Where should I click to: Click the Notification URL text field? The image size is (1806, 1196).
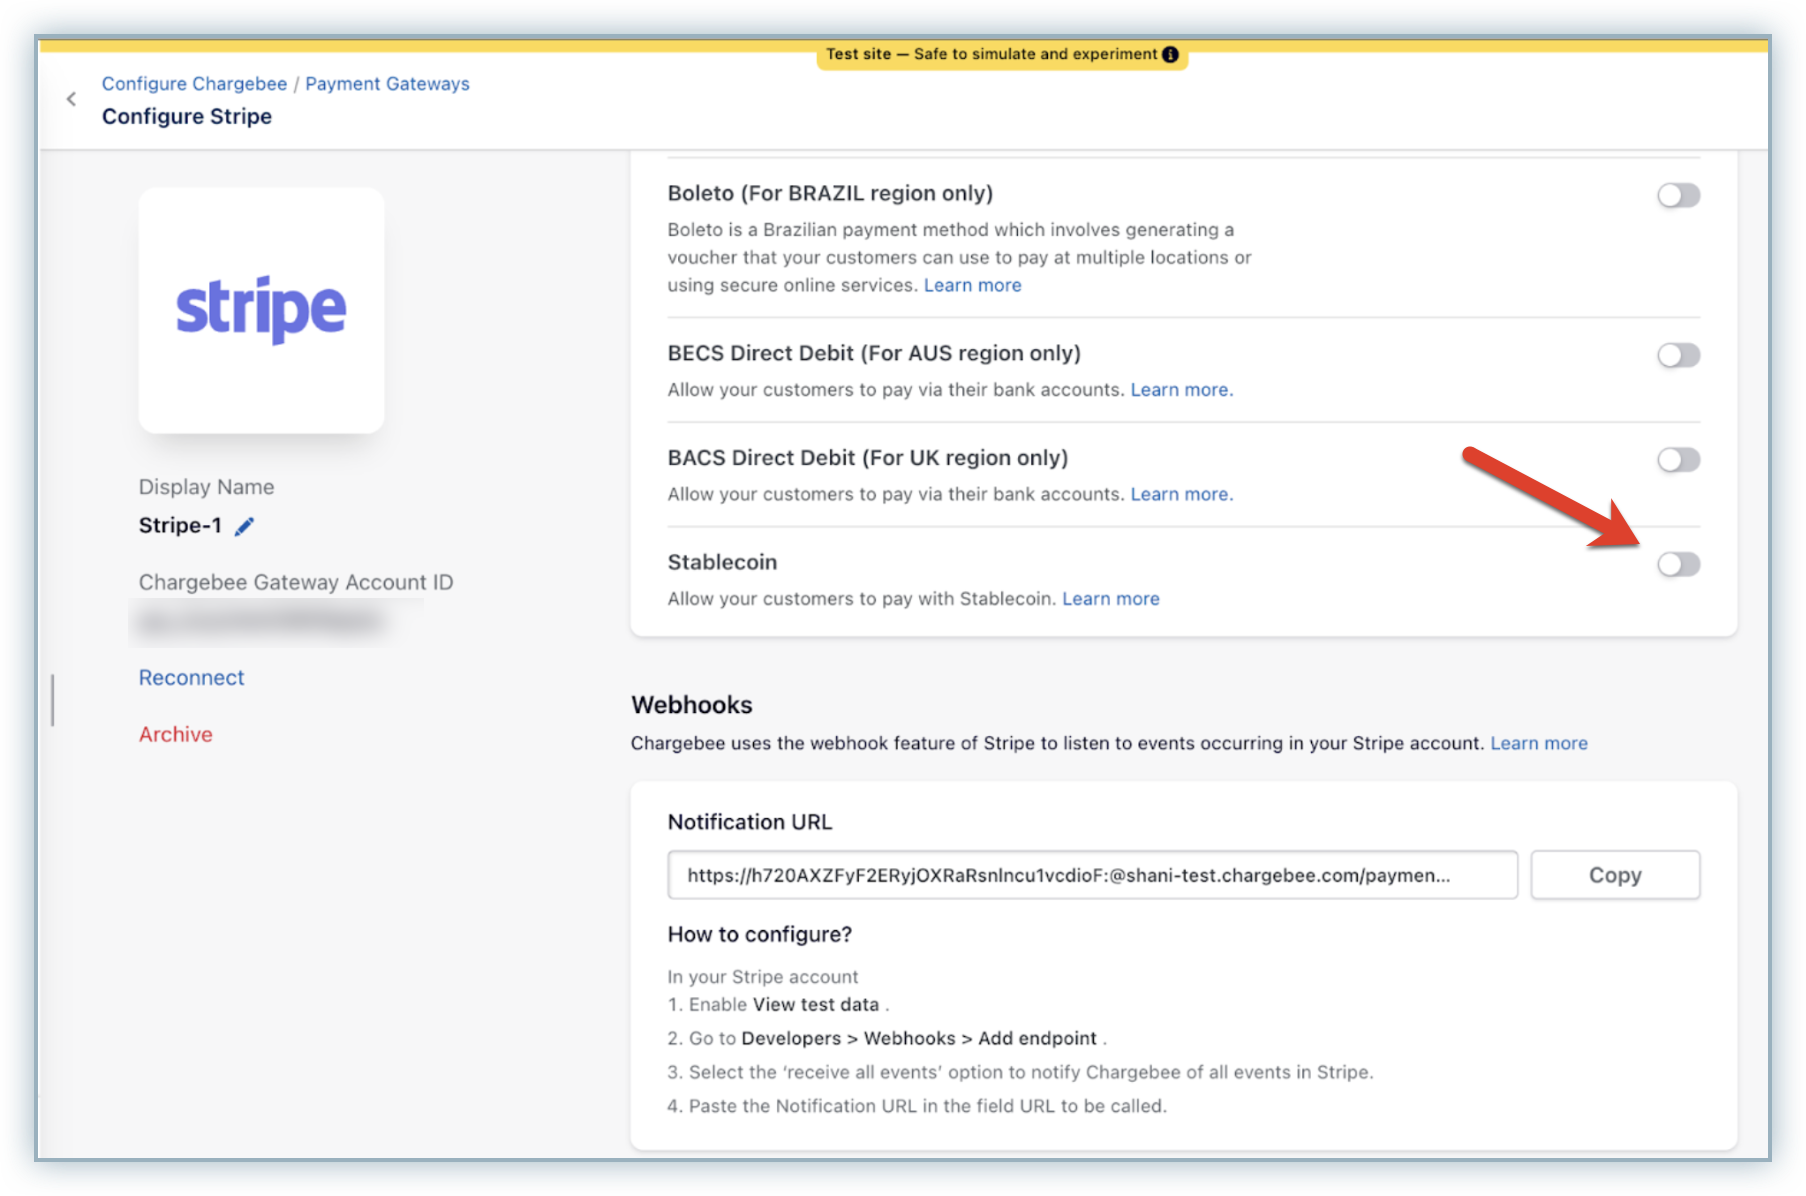(x=1091, y=875)
